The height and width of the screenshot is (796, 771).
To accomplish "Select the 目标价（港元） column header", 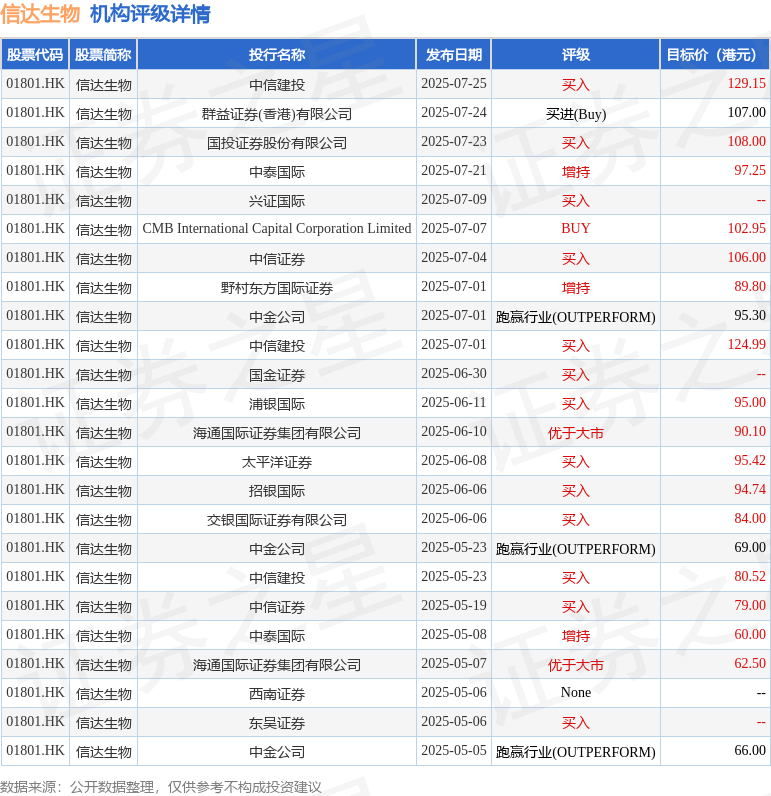I will coord(715,54).
